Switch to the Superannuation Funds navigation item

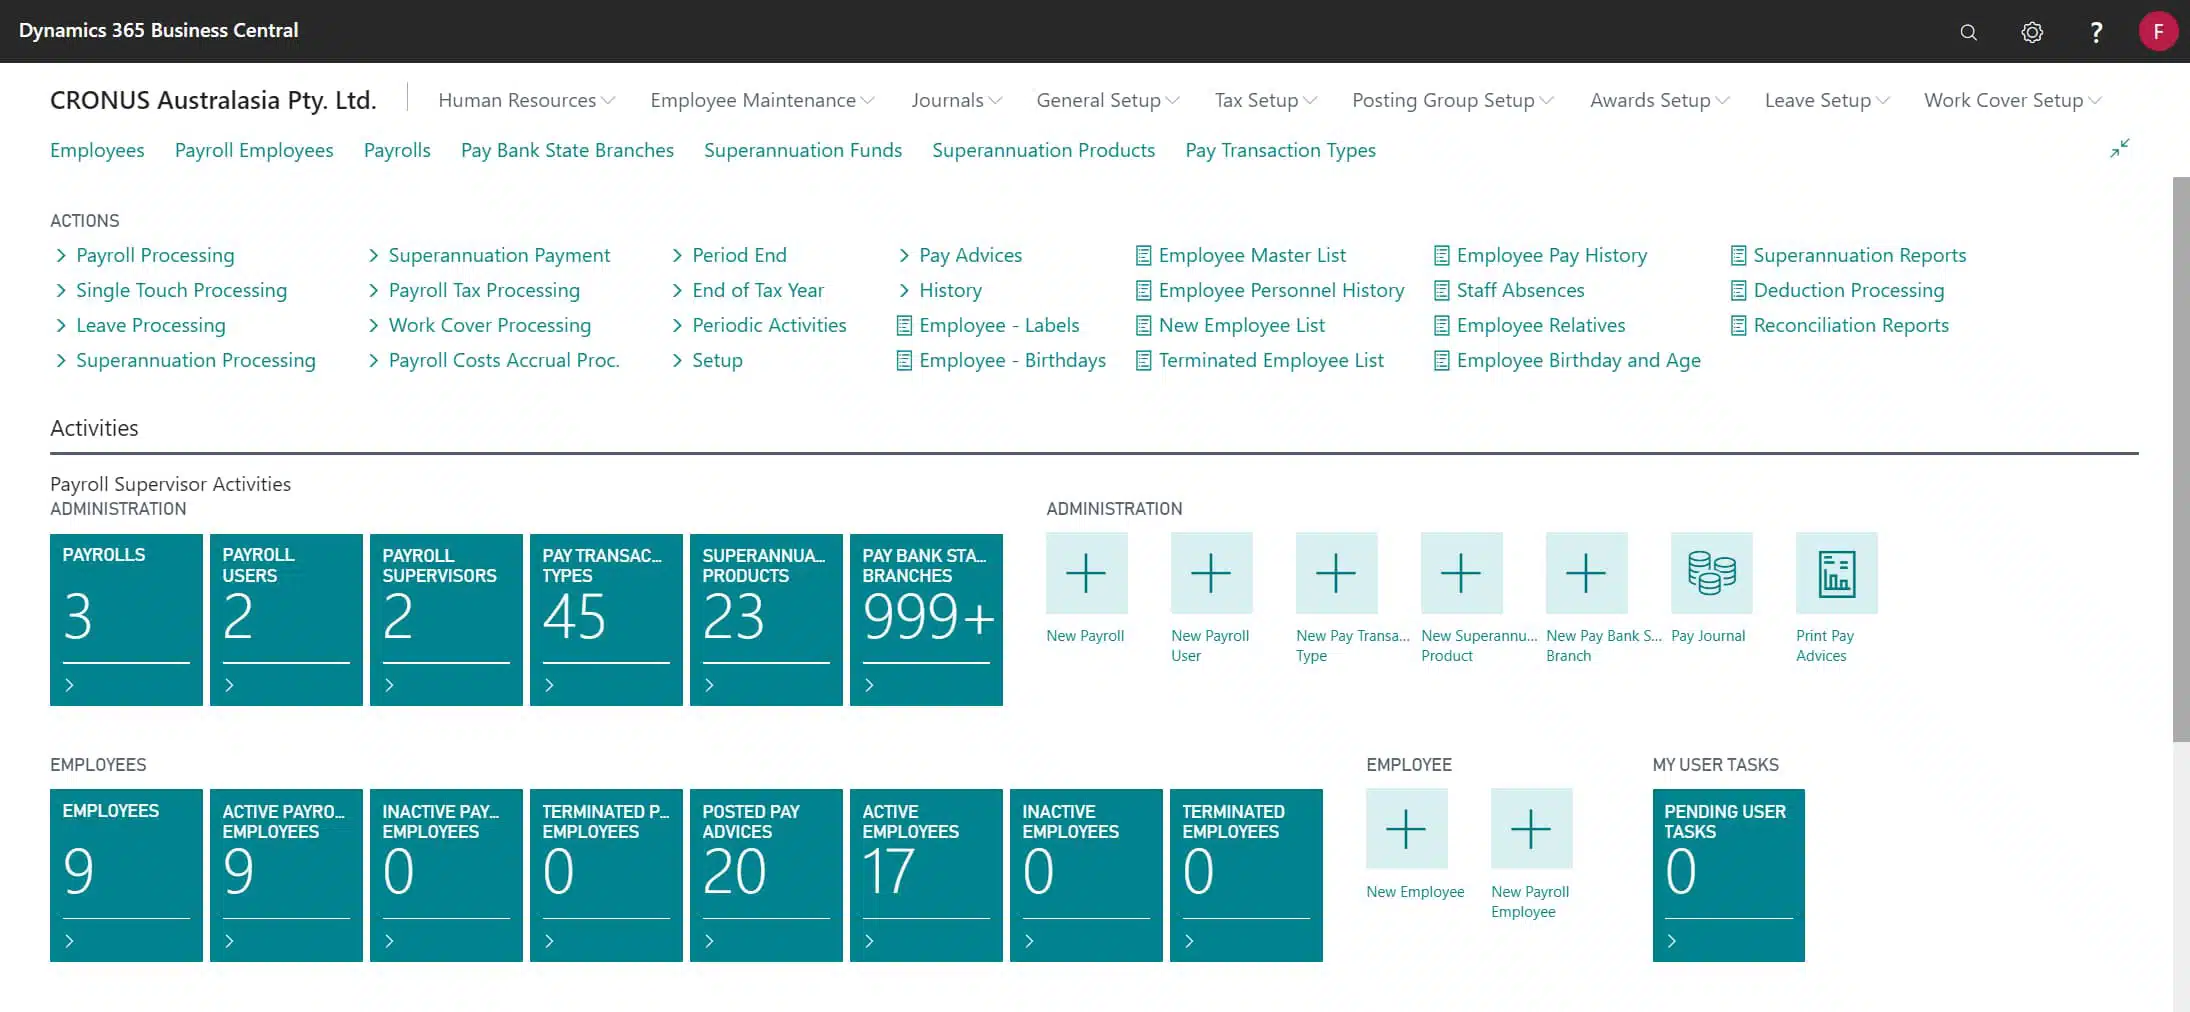(803, 150)
